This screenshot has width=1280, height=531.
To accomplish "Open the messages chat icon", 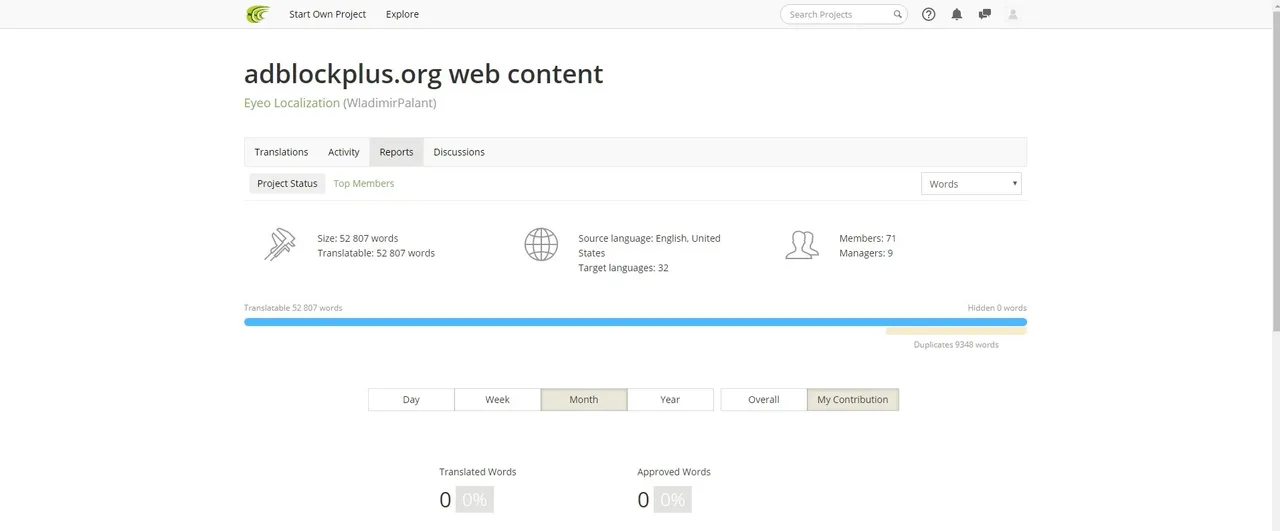I will pyautogui.click(x=985, y=14).
